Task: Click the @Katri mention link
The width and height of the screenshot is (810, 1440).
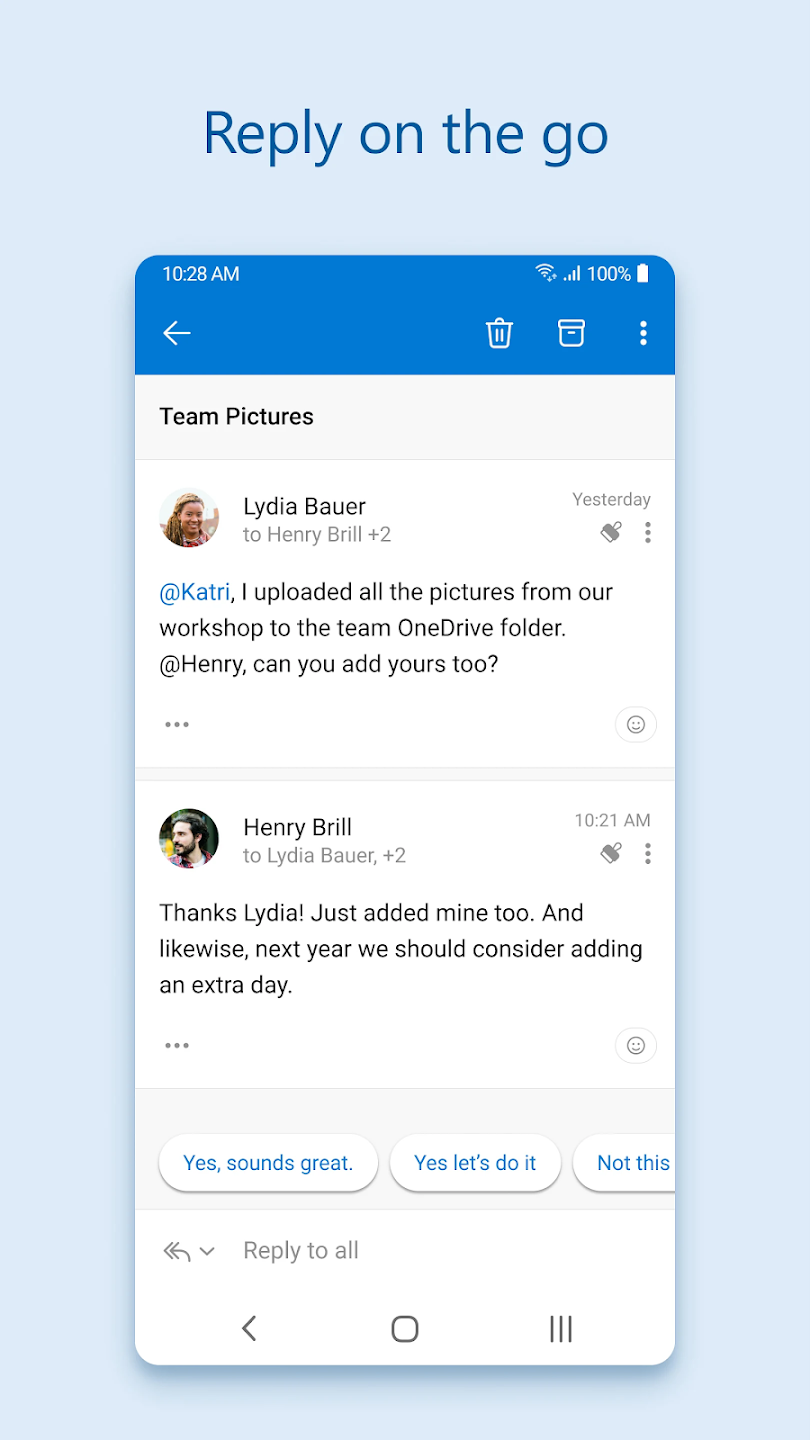Action: click(x=195, y=592)
